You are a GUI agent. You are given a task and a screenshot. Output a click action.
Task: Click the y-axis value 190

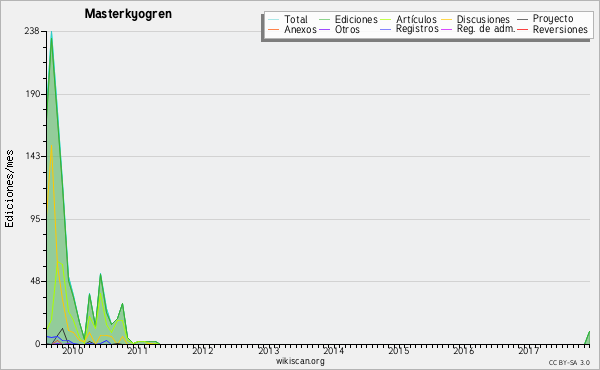click(33, 94)
